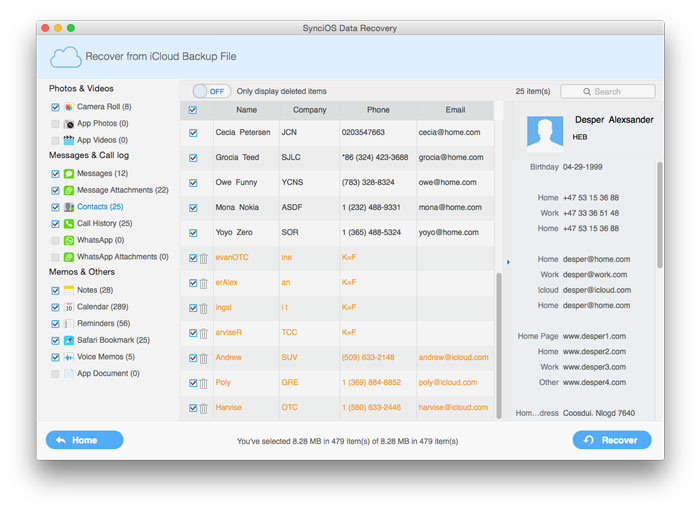
Task: Open the Calendar (289) category
Action: pyautogui.click(x=103, y=307)
